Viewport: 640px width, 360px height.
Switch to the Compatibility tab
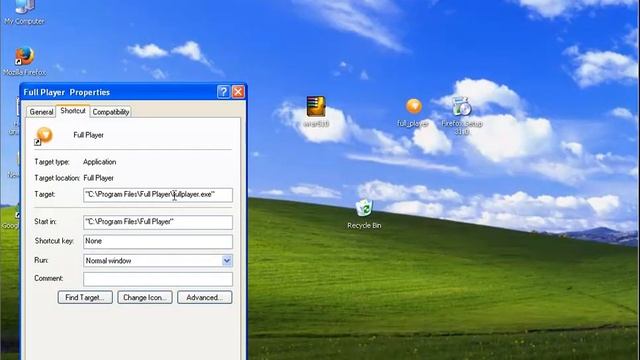point(111,112)
